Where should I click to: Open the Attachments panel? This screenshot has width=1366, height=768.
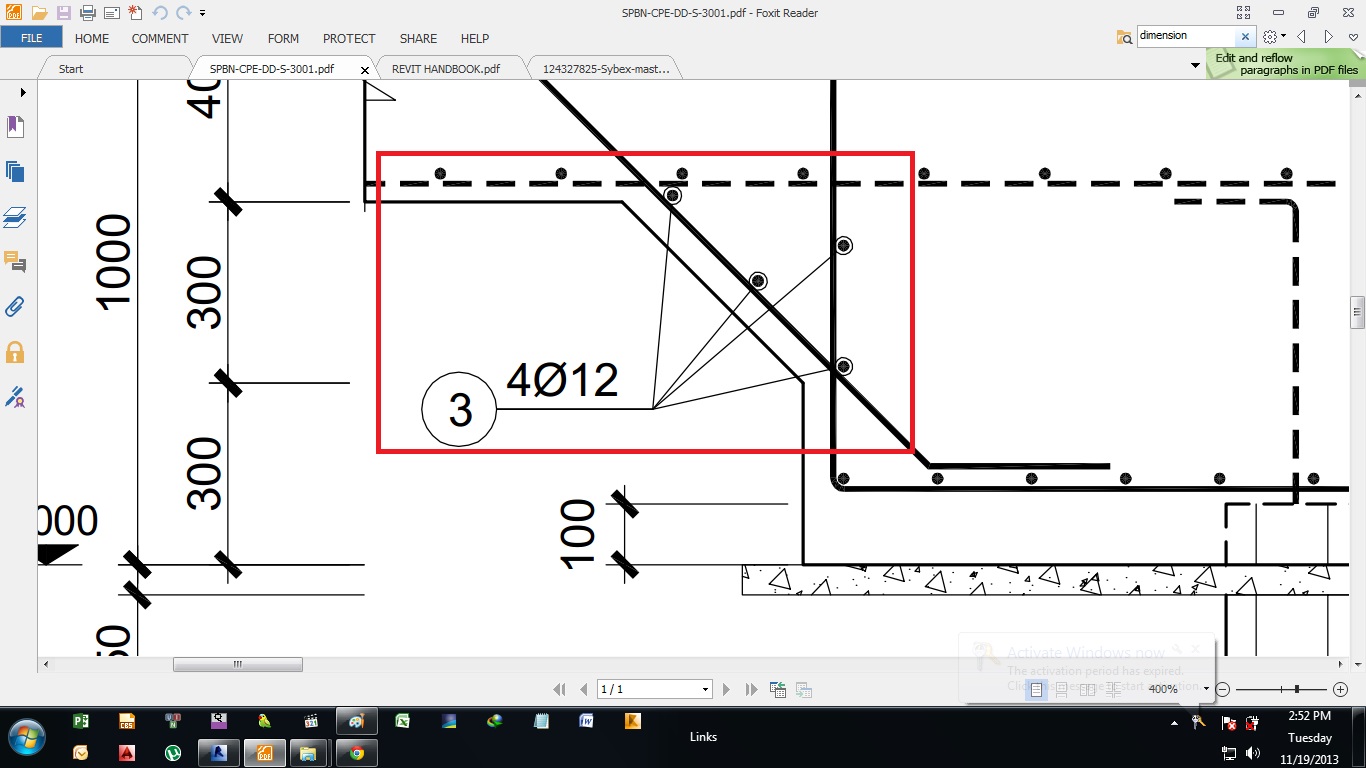(15, 306)
